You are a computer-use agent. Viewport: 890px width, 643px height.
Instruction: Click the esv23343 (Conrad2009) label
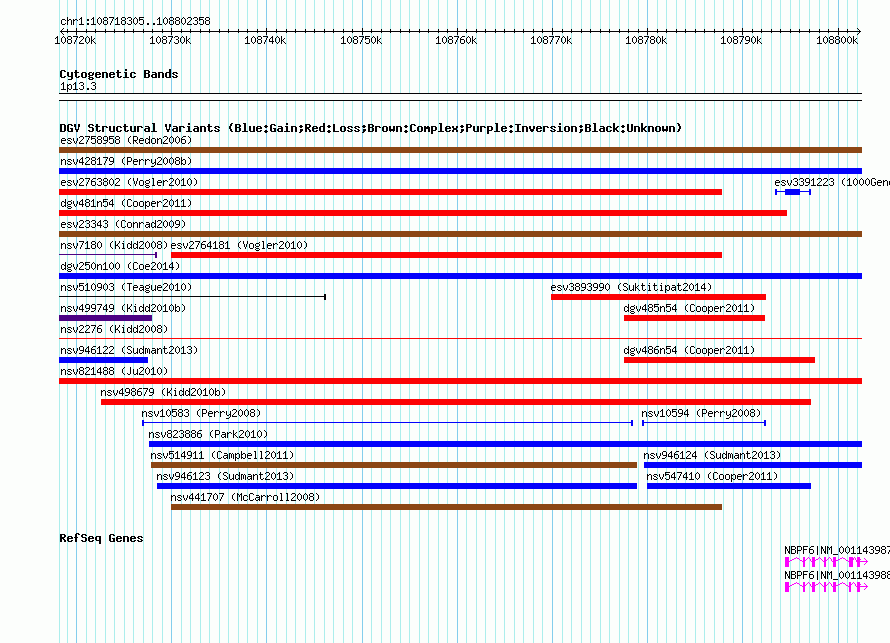[x=123, y=224]
